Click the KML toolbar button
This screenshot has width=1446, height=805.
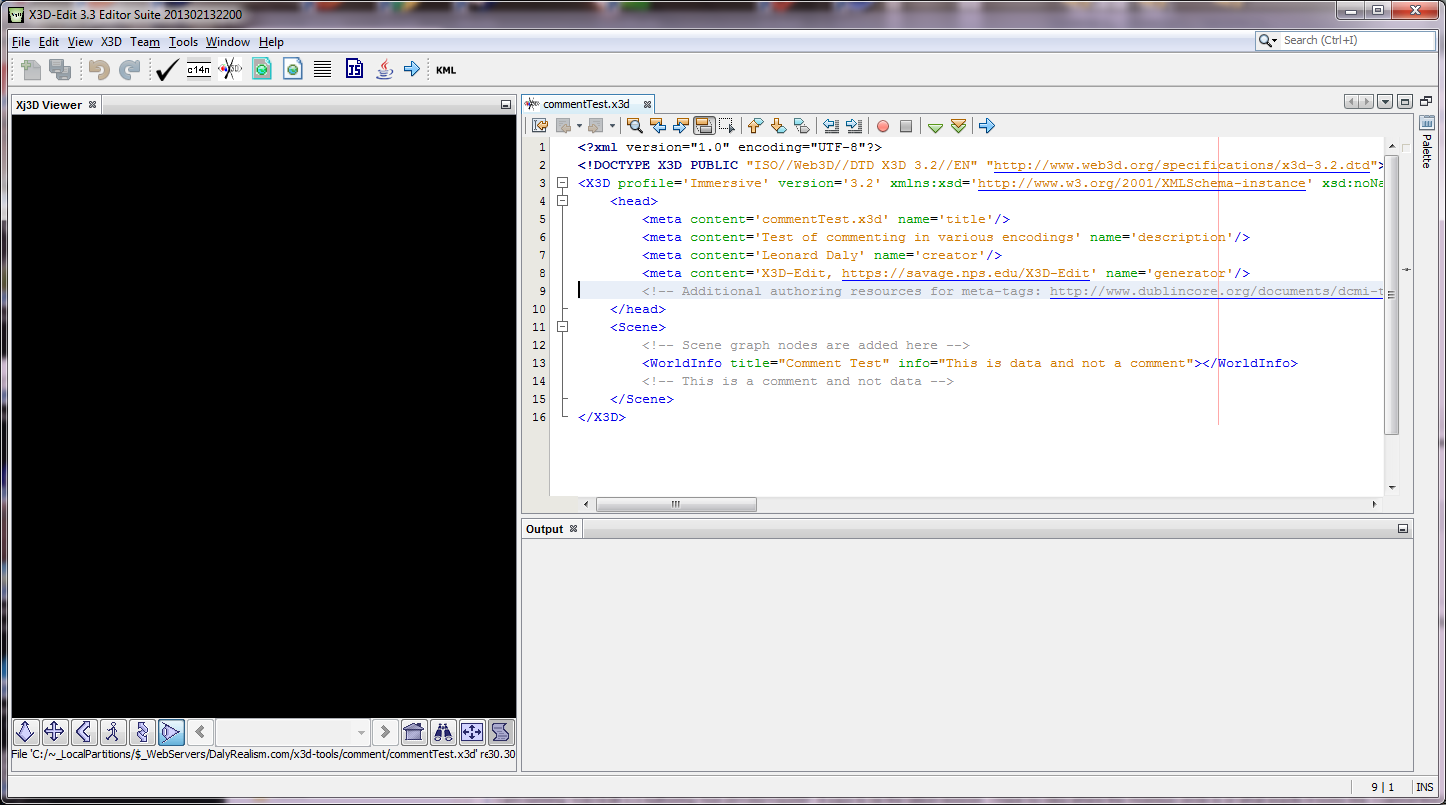446,70
